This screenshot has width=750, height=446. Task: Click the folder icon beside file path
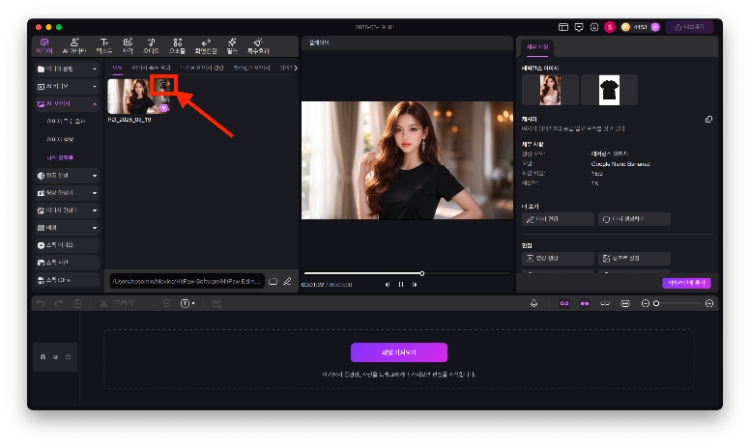(x=273, y=281)
